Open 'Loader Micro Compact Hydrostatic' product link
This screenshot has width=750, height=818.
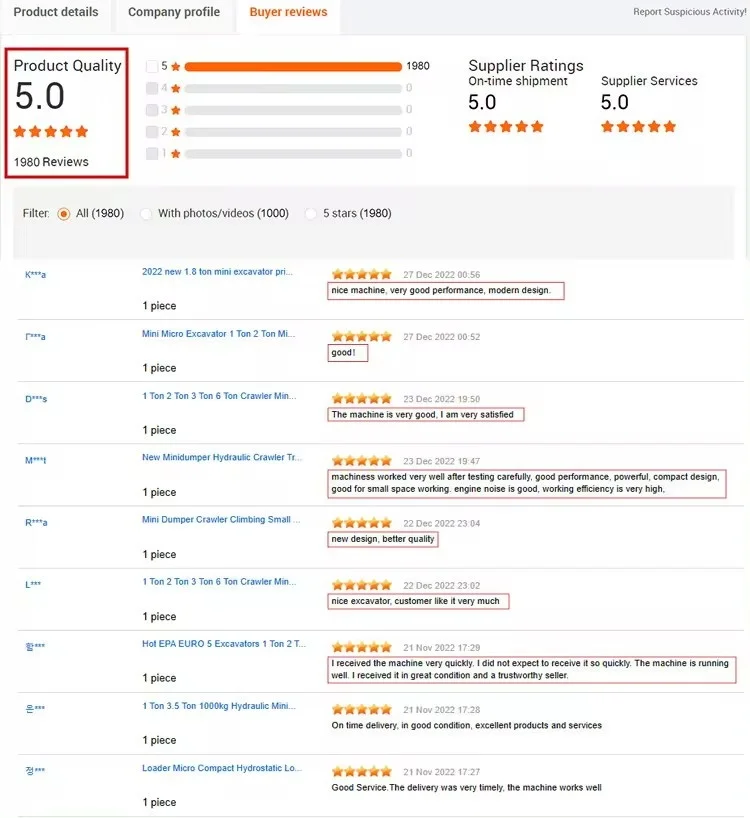click(x=219, y=768)
